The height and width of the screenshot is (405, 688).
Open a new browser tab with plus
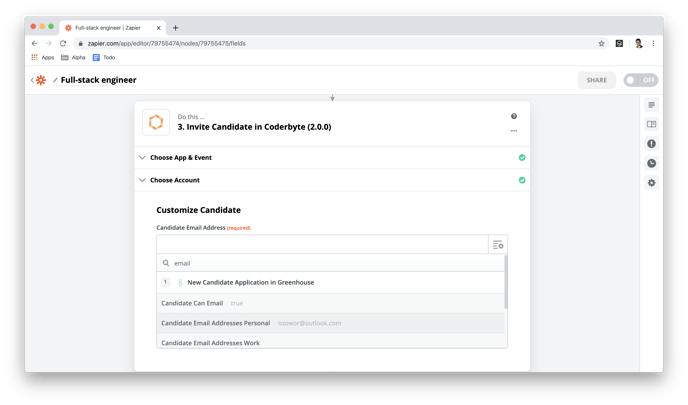point(176,28)
